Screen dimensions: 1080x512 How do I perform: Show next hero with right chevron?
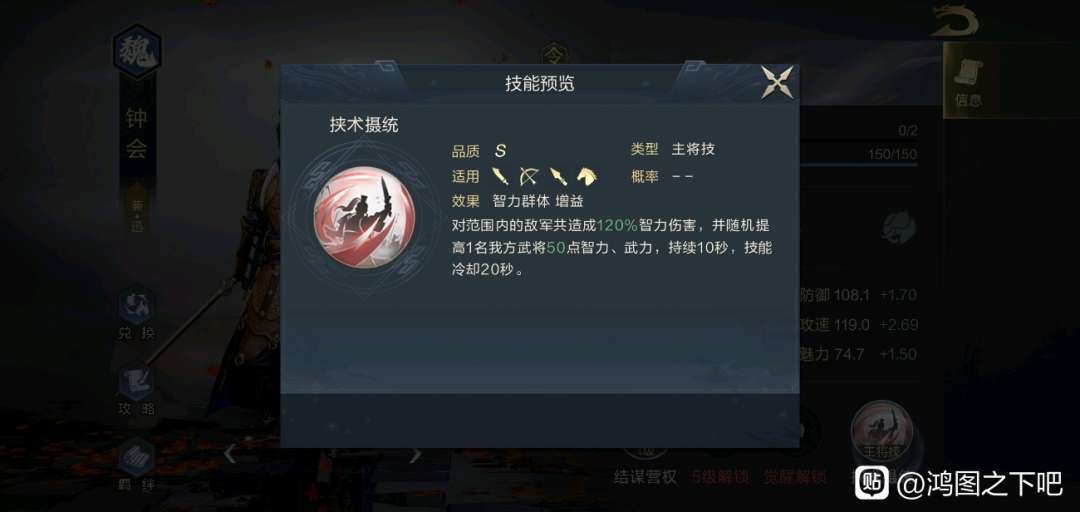pyautogui.click(x=415, y=454)
